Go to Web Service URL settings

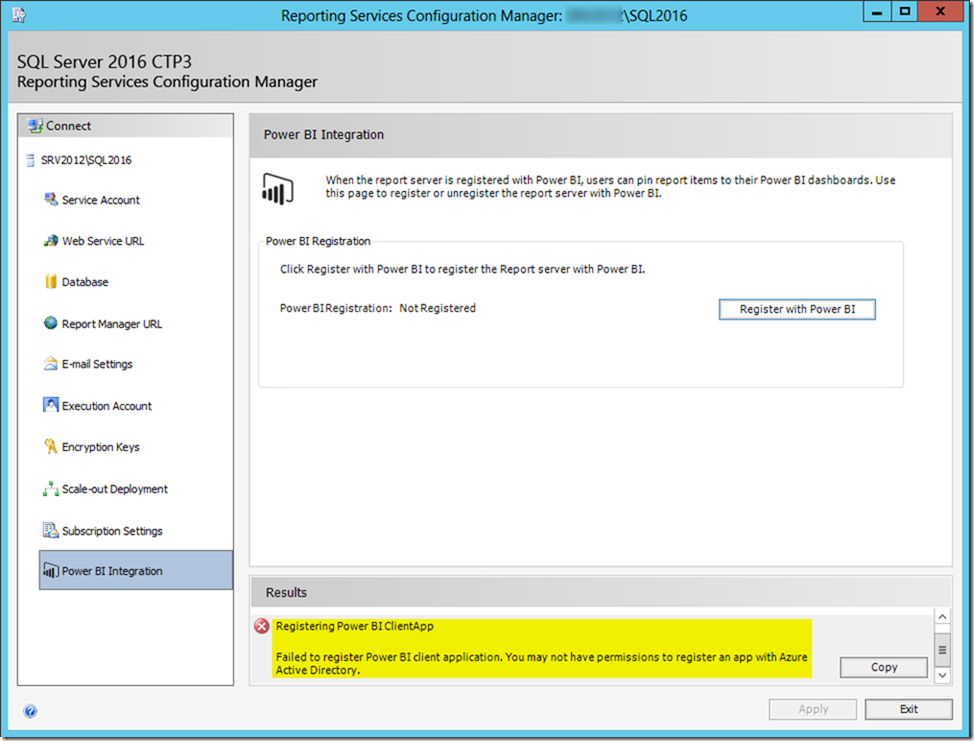click(103, 241)
